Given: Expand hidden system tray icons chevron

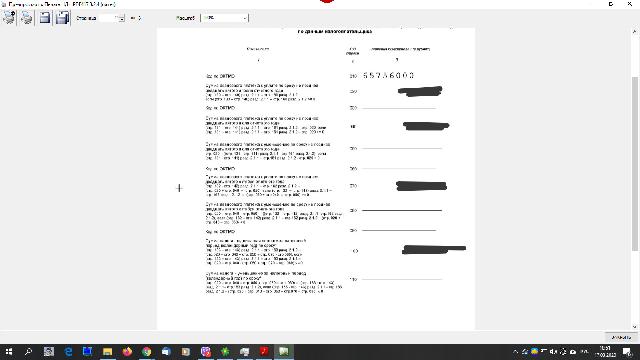Looking at the screenshot, I should click(x=516, y=351).
